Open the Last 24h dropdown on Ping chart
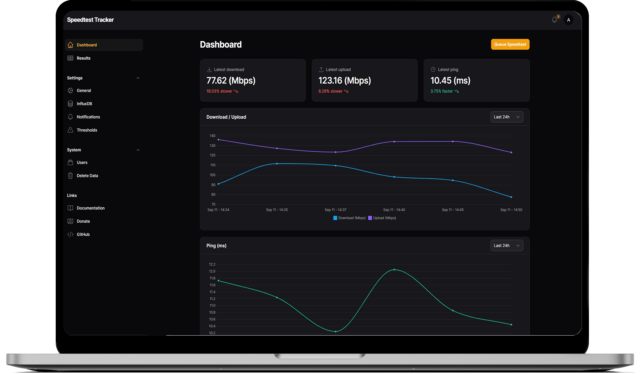640x374 pixels. pos(507,246)
